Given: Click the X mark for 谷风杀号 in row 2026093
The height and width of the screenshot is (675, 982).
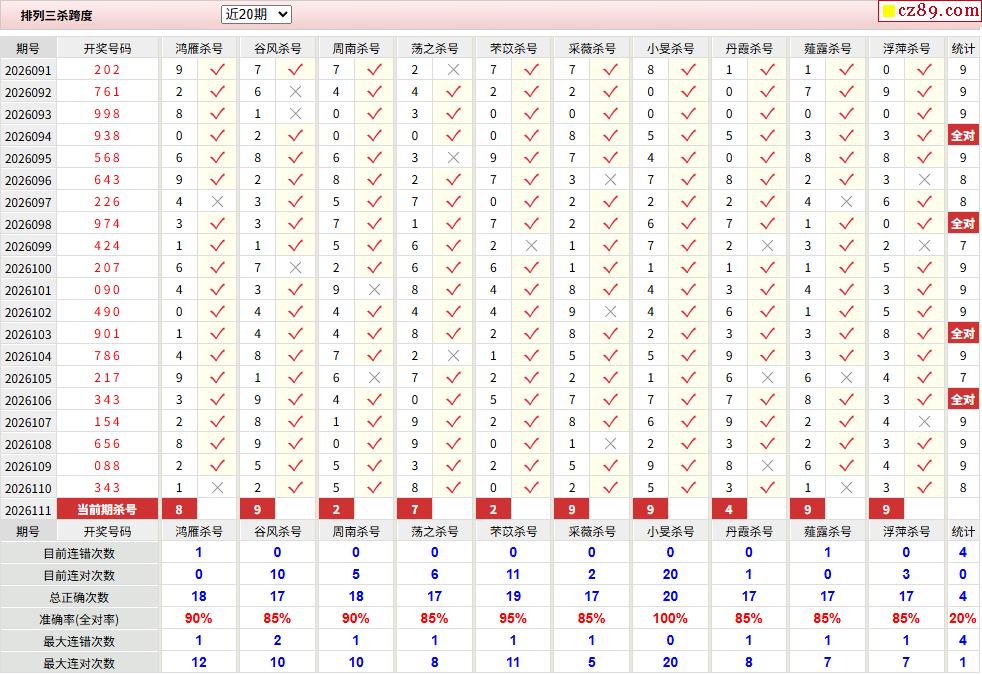Looking at the screenshot, I should tap(296, 114).
